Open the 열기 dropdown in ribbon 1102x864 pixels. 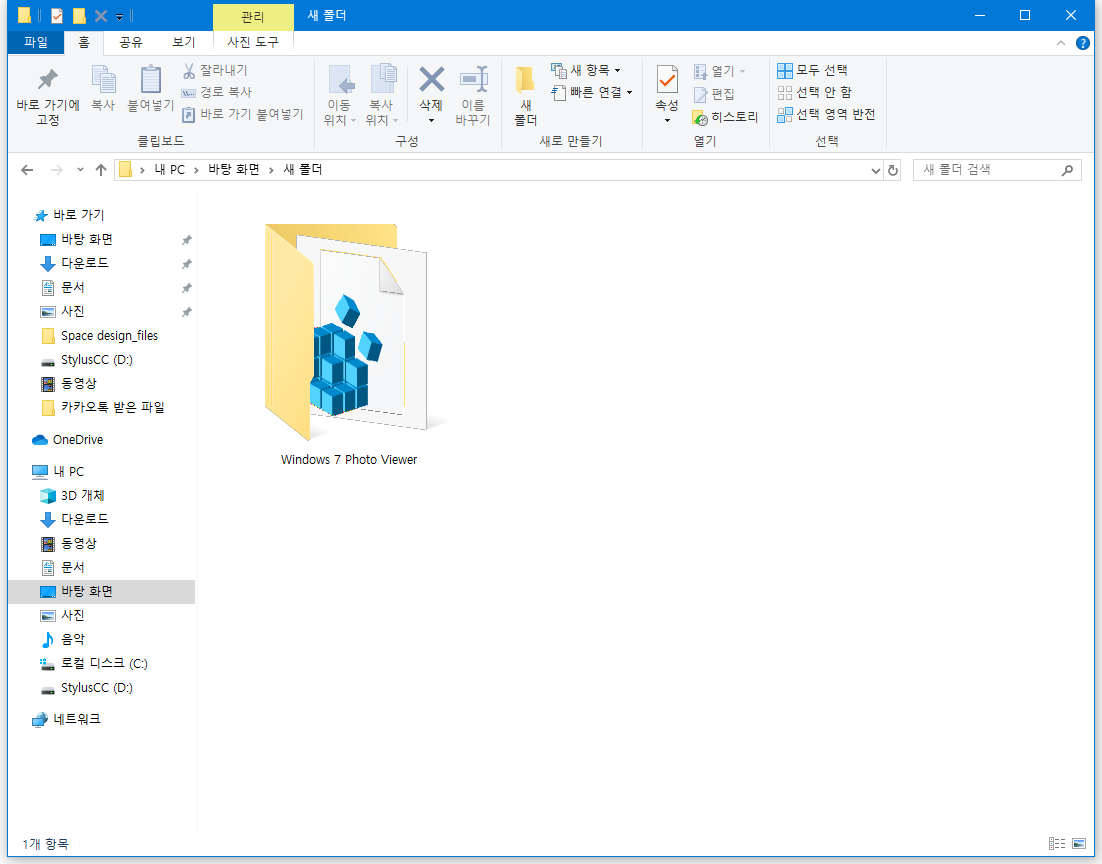(720, 71)
